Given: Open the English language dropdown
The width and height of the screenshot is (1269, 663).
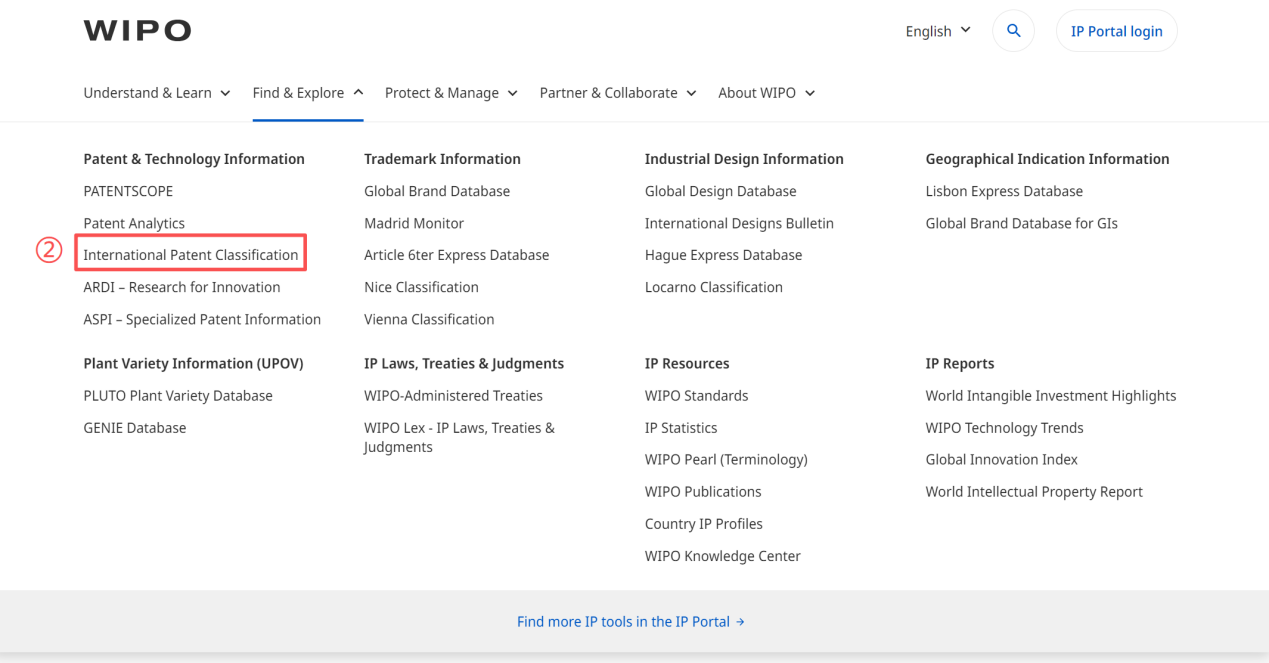Looking at the screenshot, I should pyautogui.click(x=937, y=31).
